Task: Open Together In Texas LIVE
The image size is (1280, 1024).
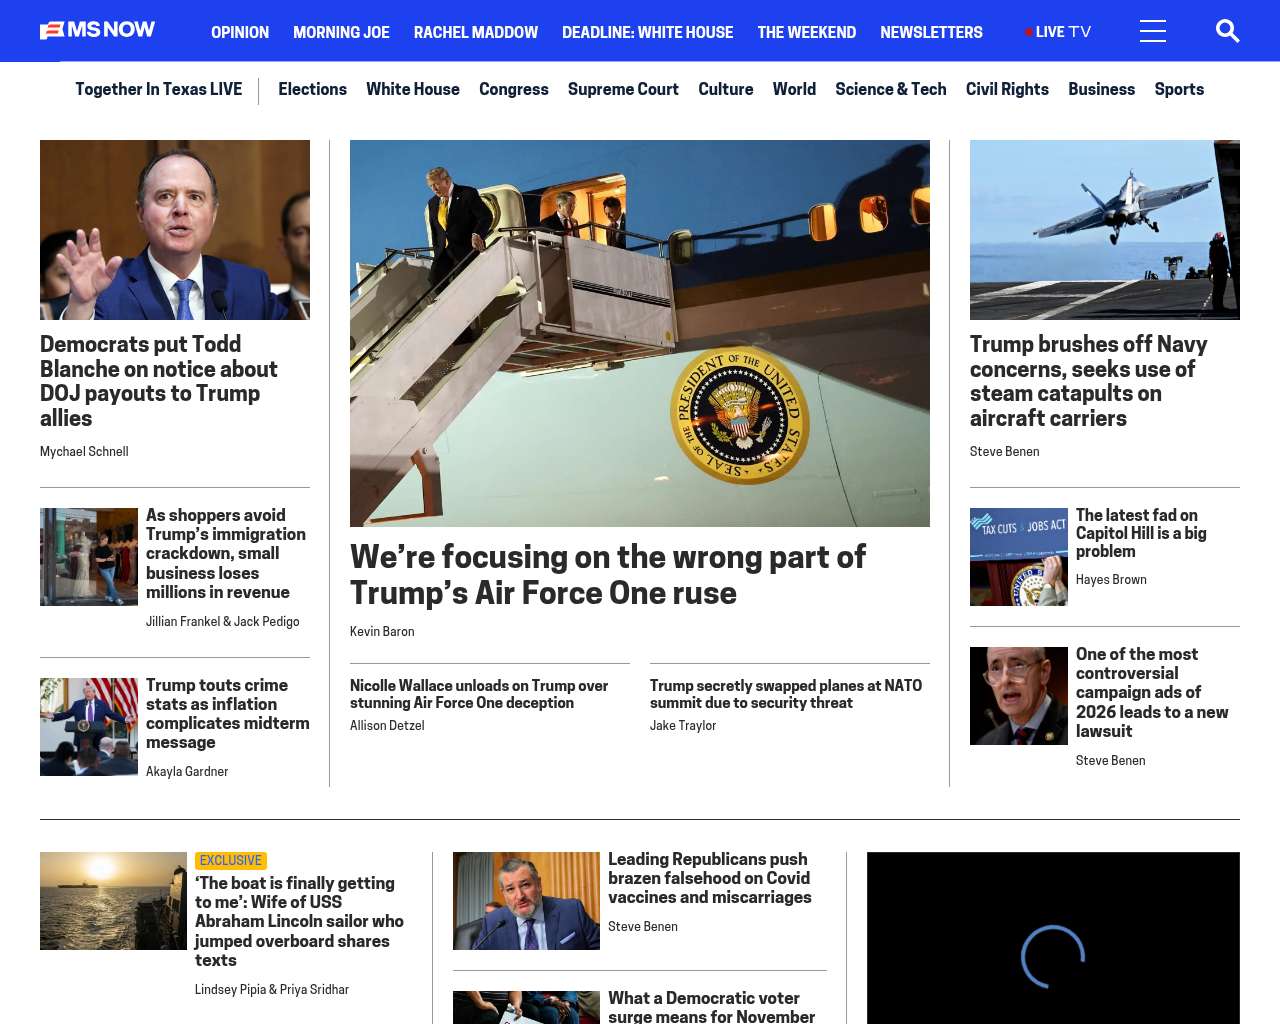Action: pos(159,89)
